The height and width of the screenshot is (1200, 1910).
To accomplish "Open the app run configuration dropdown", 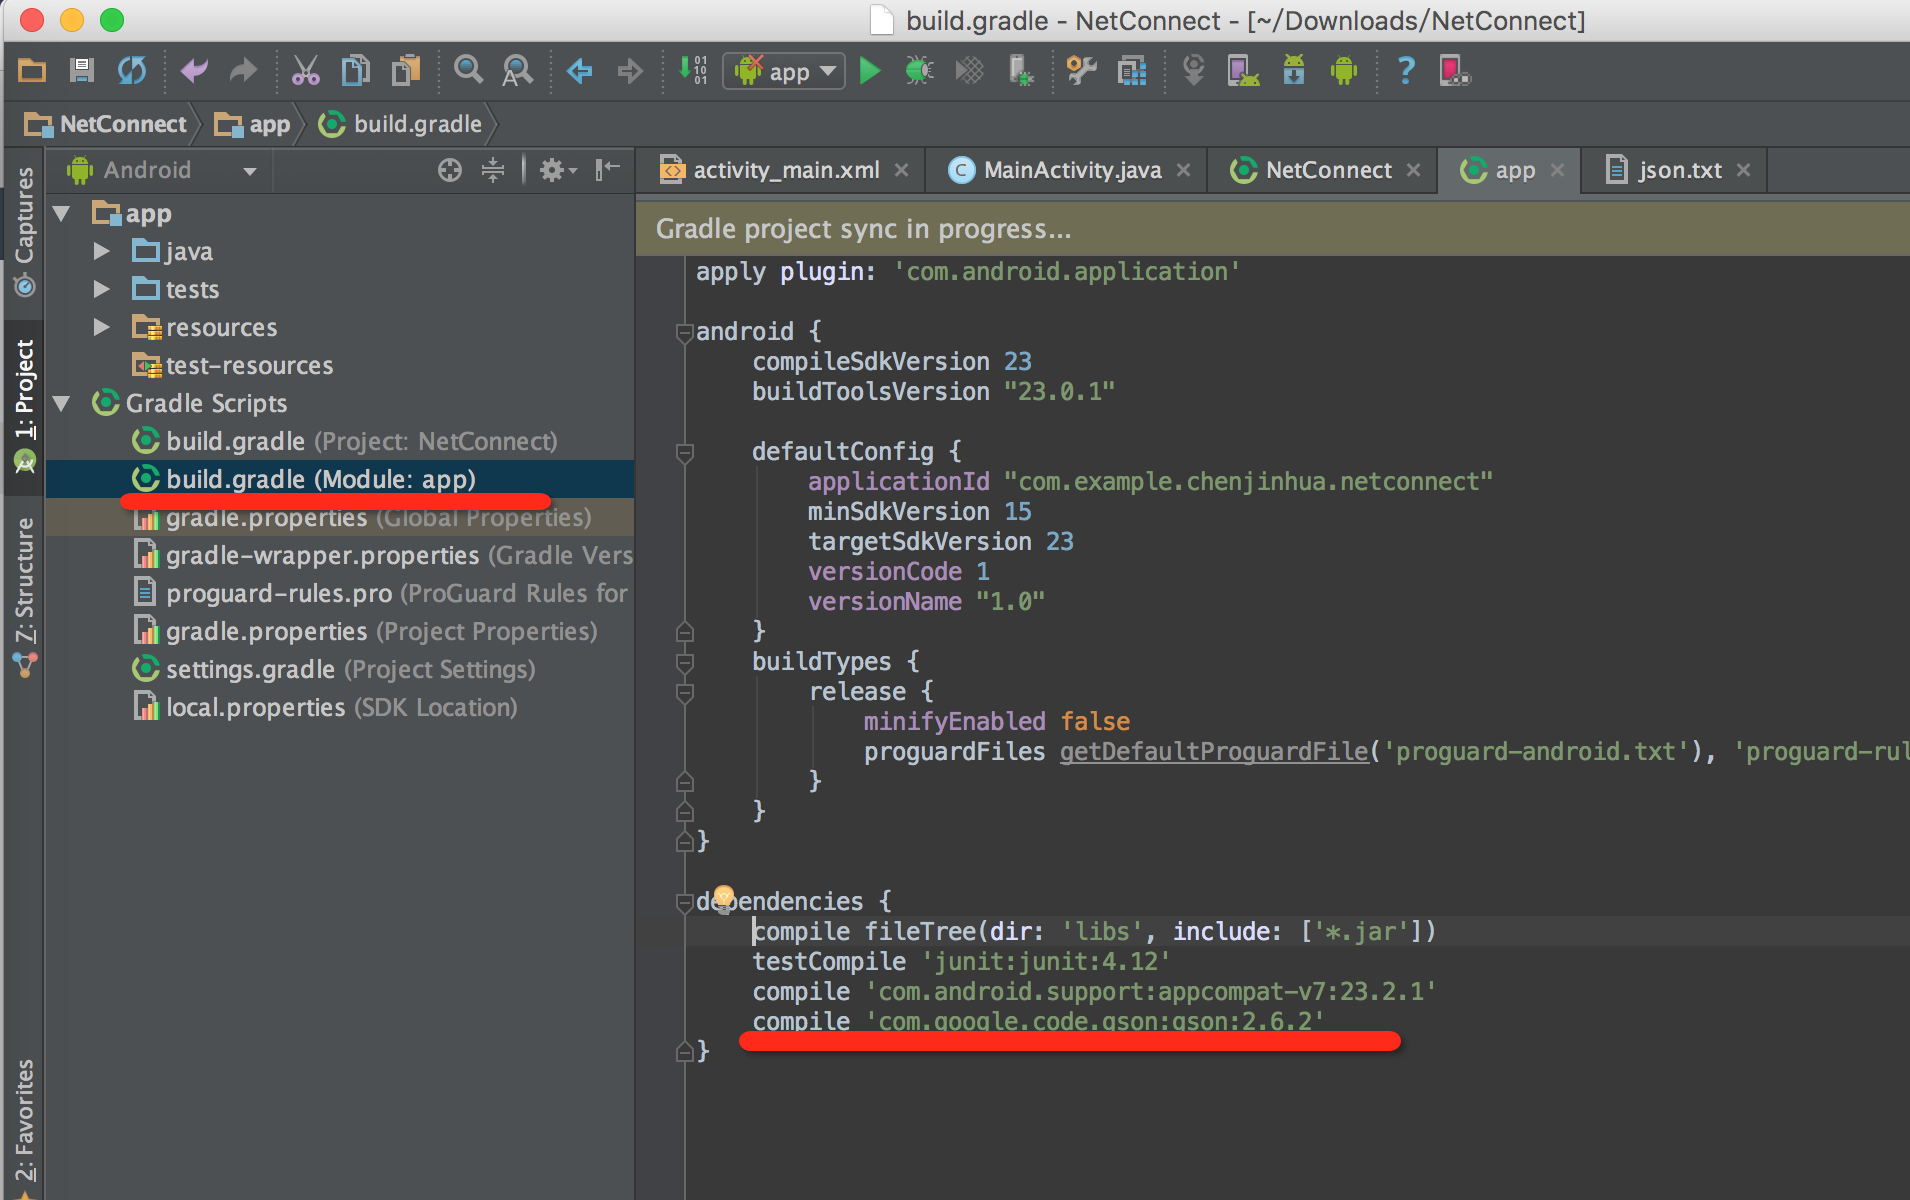I will click(784, 71).
